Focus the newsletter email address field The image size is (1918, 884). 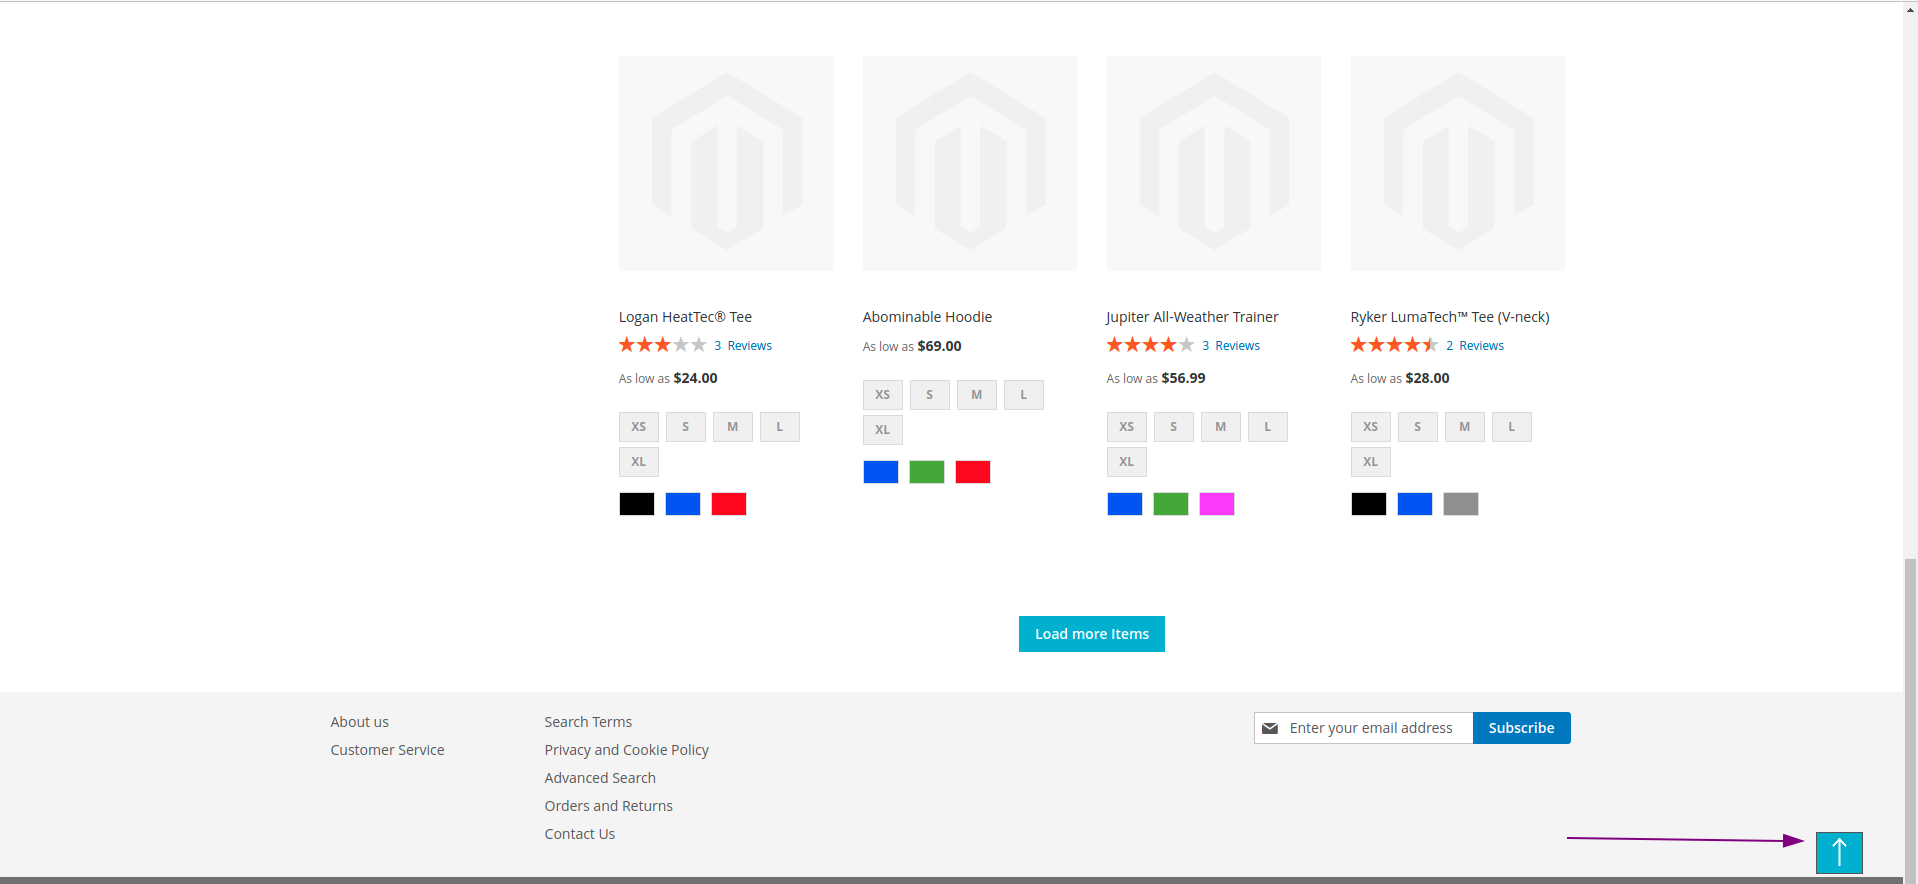pos(1364,728)
